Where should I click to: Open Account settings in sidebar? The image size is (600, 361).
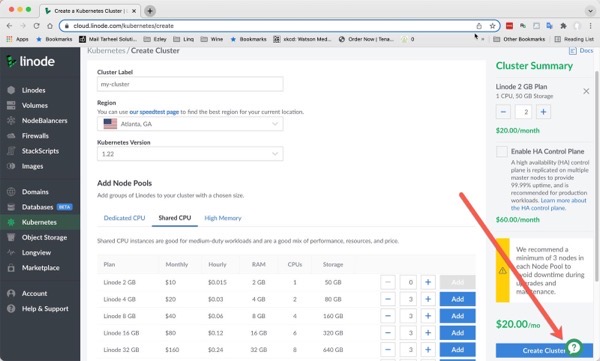[x=34, y=294]
